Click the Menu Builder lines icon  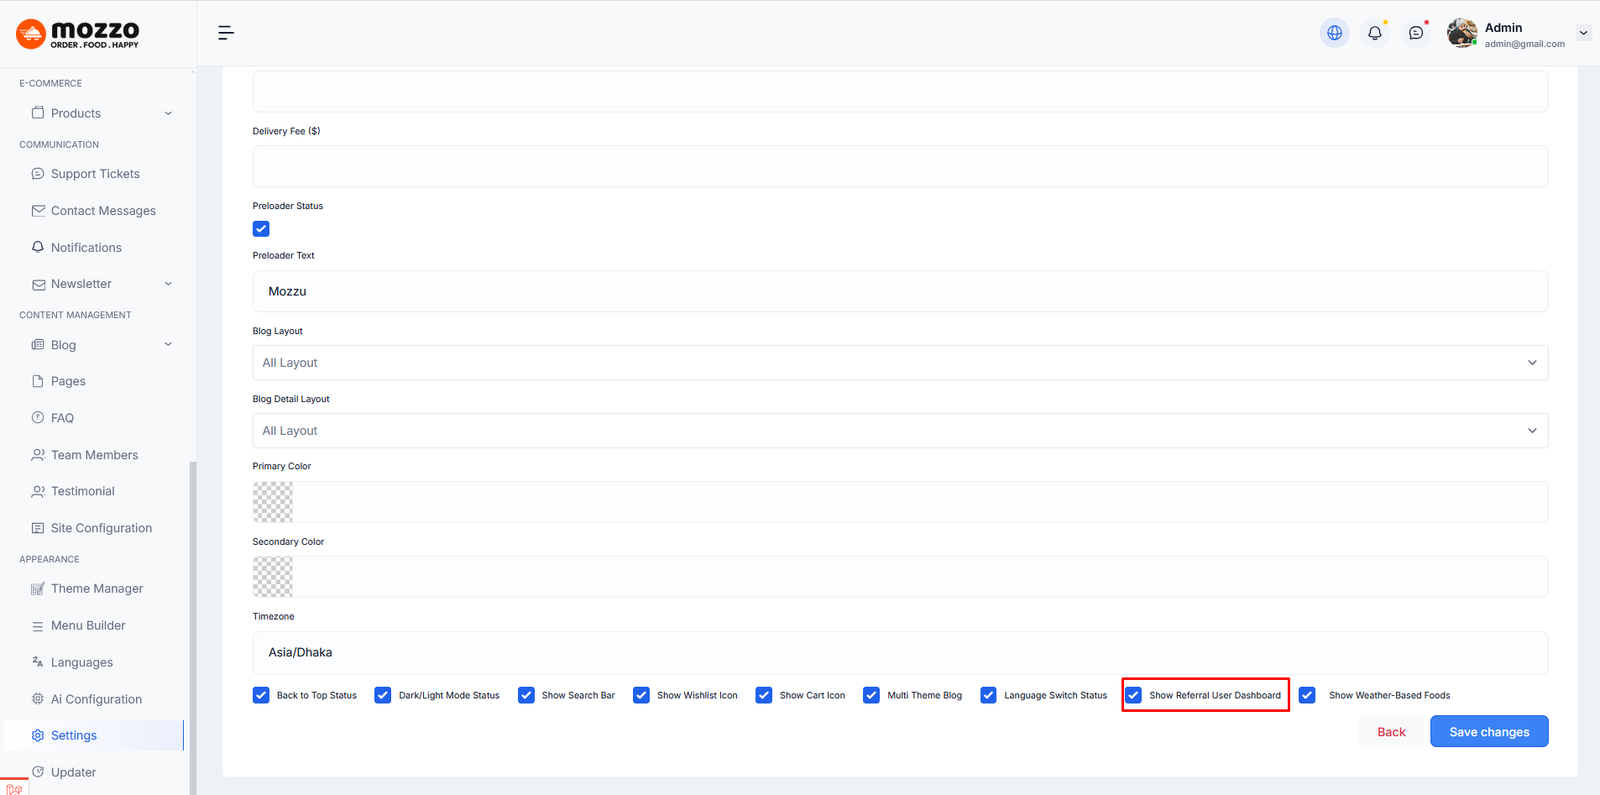pyautogui.click(x=38, y=626)
